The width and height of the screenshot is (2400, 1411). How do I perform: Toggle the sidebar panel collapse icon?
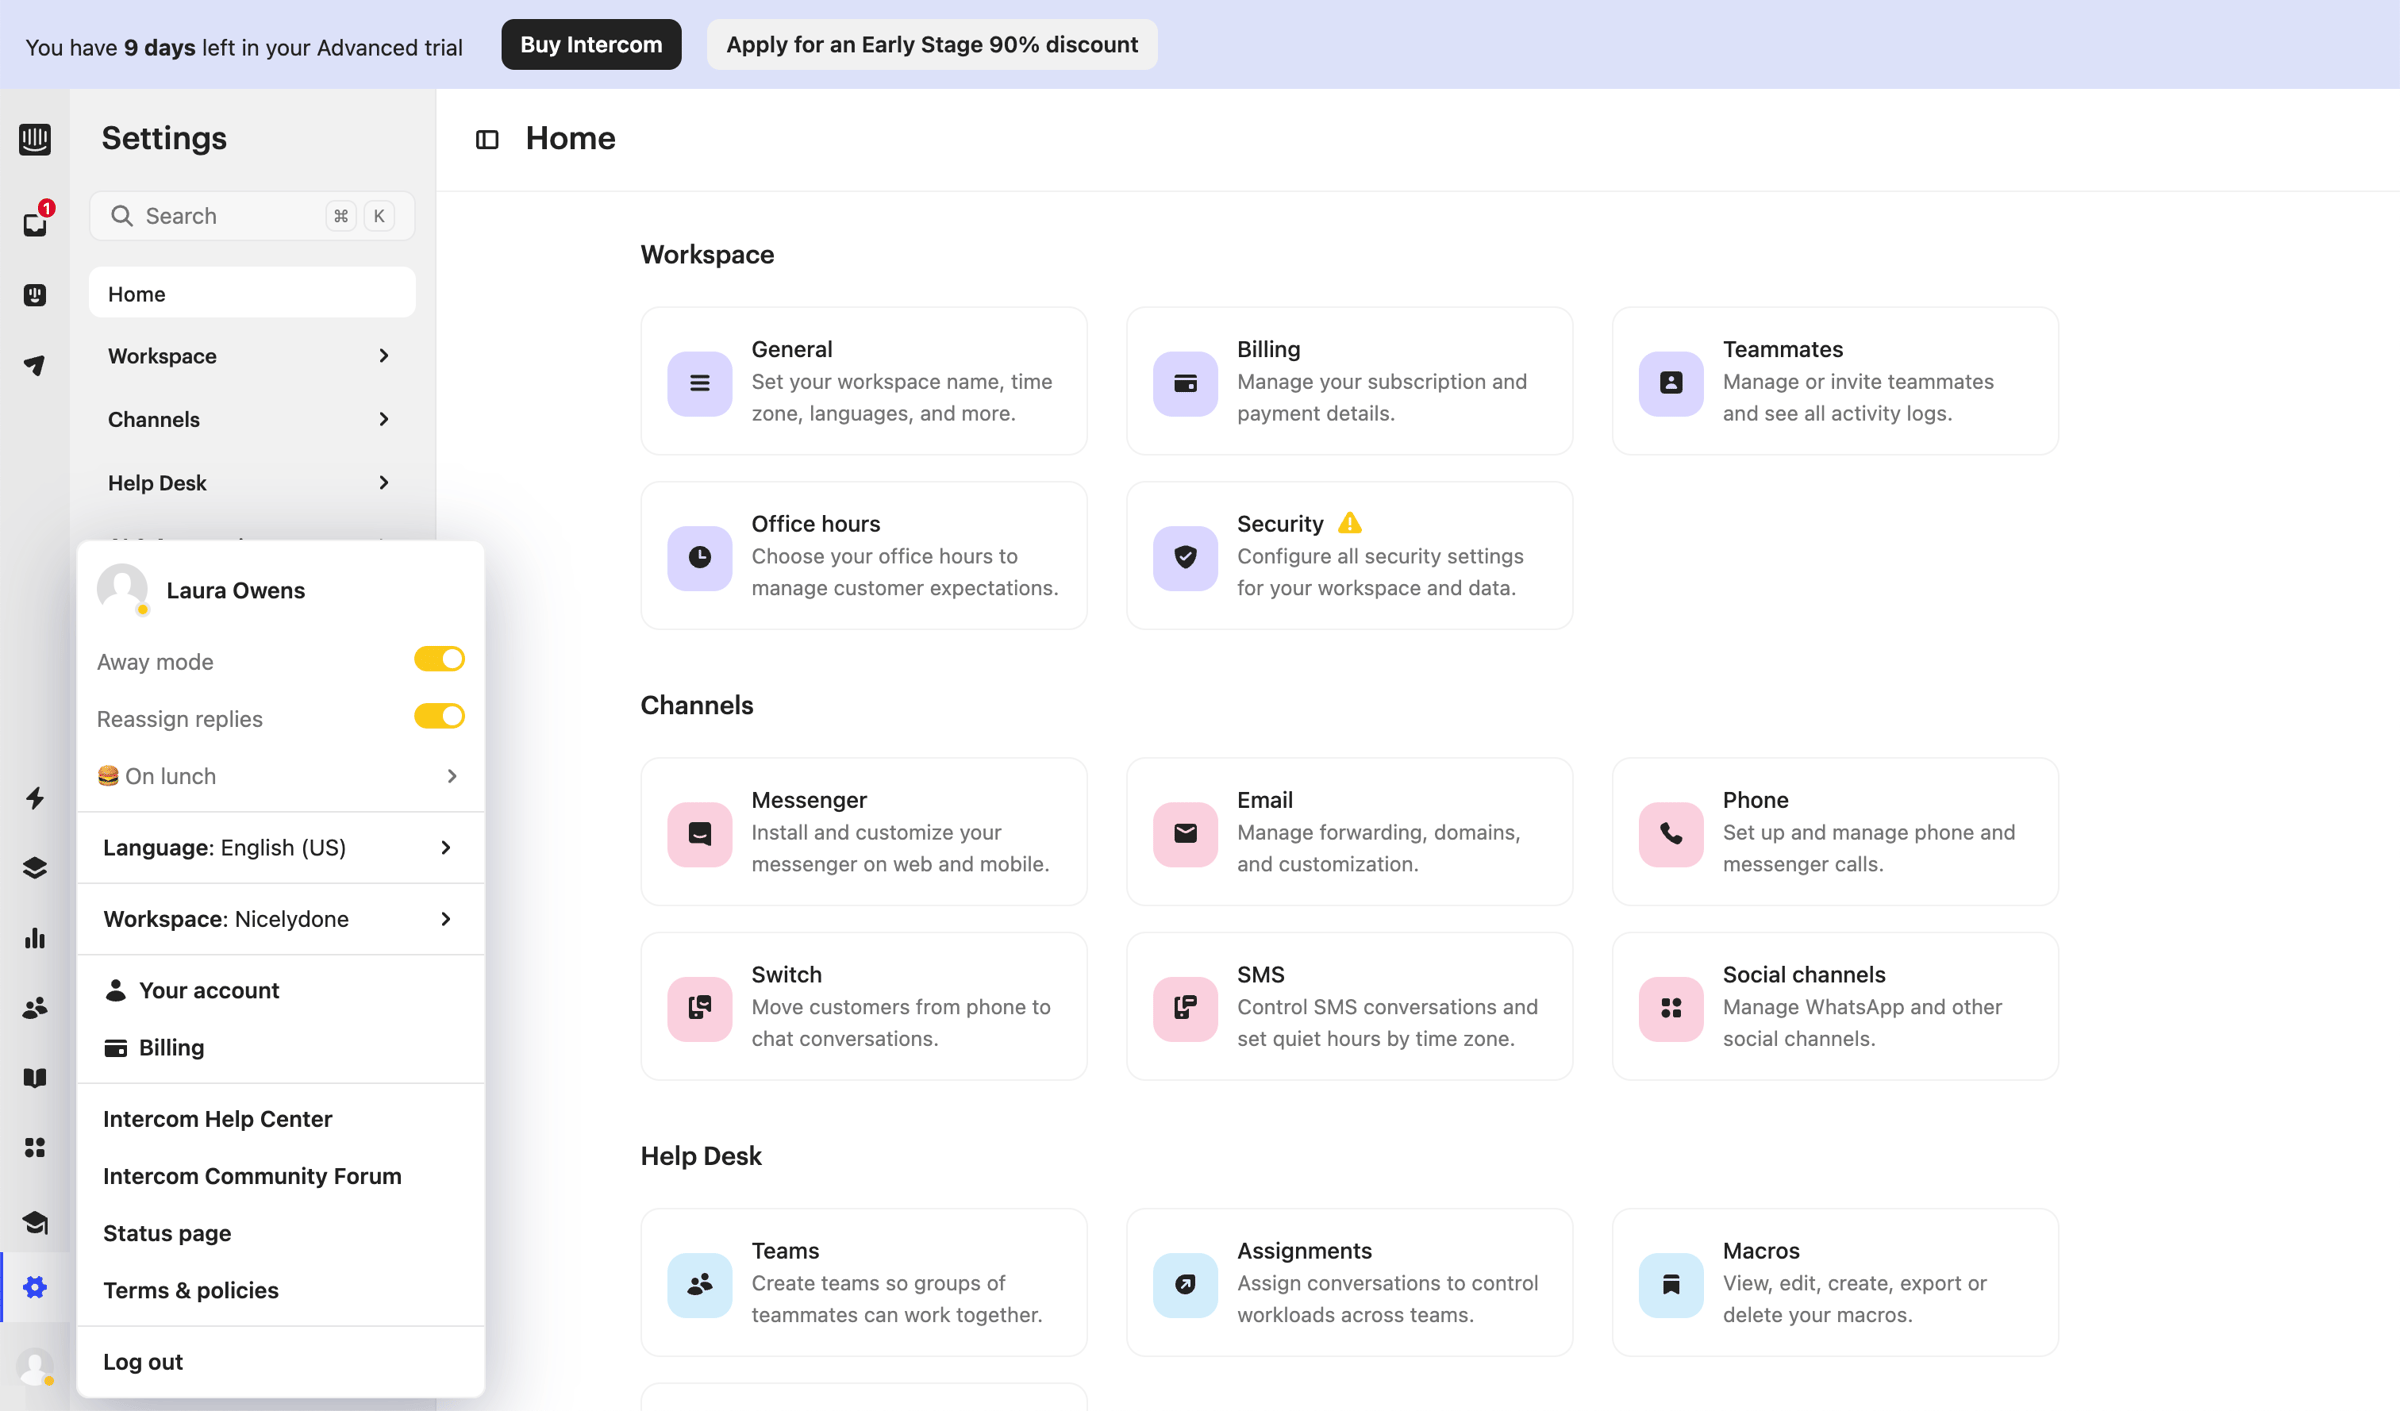point(487,139)
